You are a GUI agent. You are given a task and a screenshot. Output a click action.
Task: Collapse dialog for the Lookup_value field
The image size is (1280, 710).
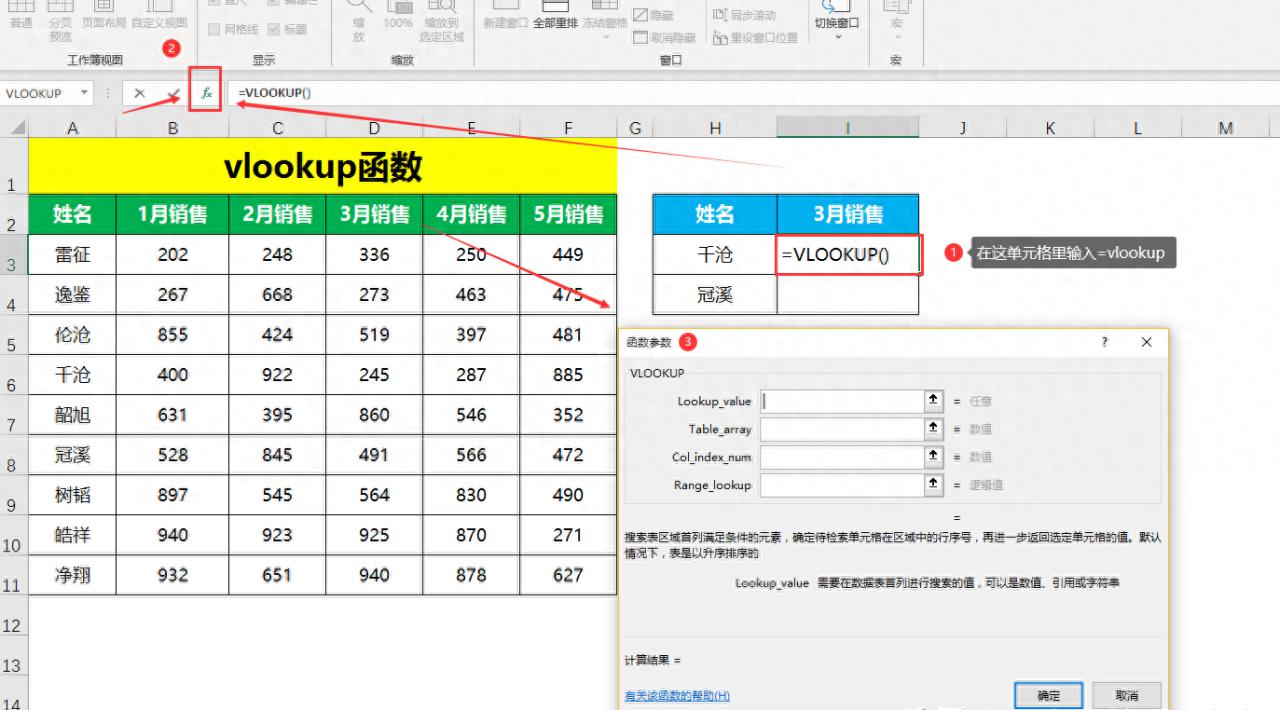coord(934,401)
